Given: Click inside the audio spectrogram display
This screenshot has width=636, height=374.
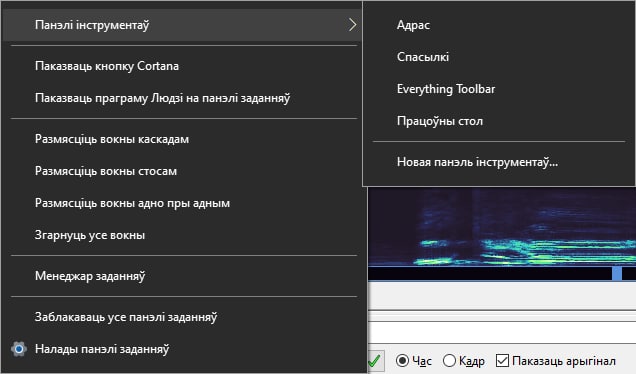Looking at the screenshot, I should [x=502, y=226].
